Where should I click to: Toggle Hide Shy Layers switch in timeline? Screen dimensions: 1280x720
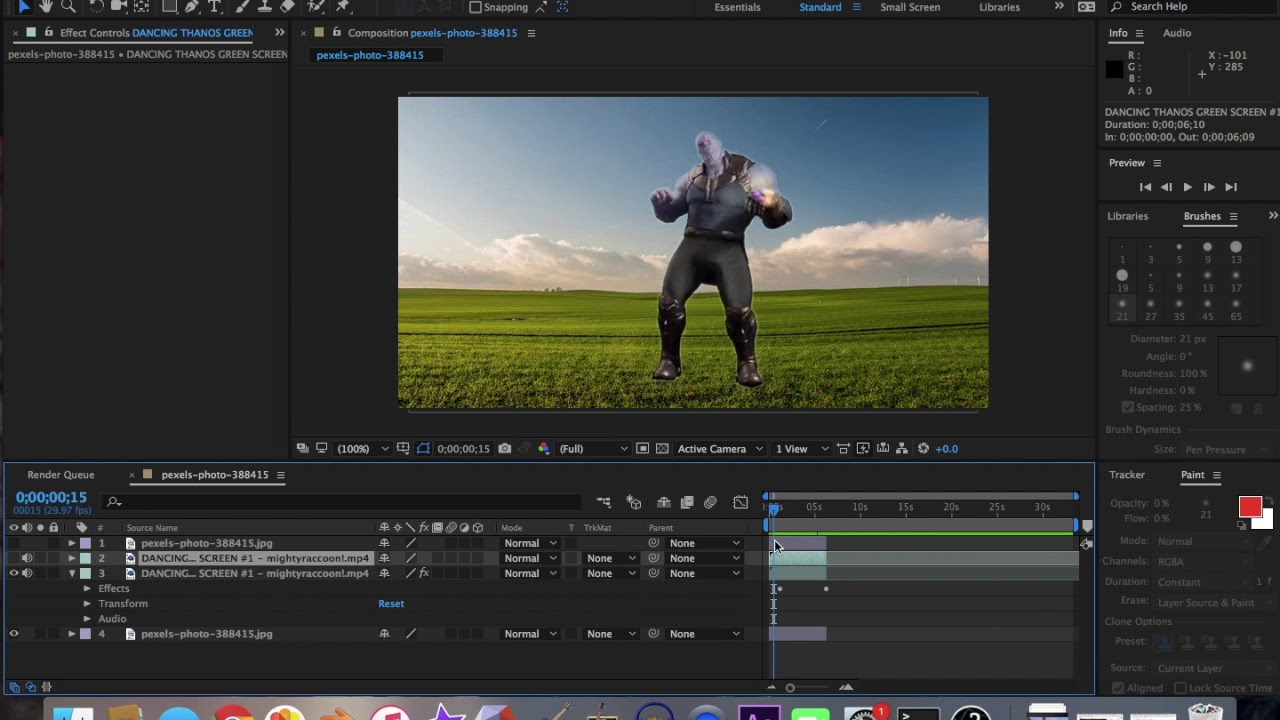coord(663,502)
